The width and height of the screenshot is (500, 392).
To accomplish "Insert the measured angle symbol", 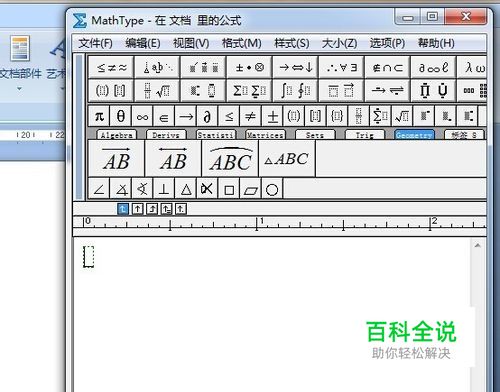I will 121,189.
